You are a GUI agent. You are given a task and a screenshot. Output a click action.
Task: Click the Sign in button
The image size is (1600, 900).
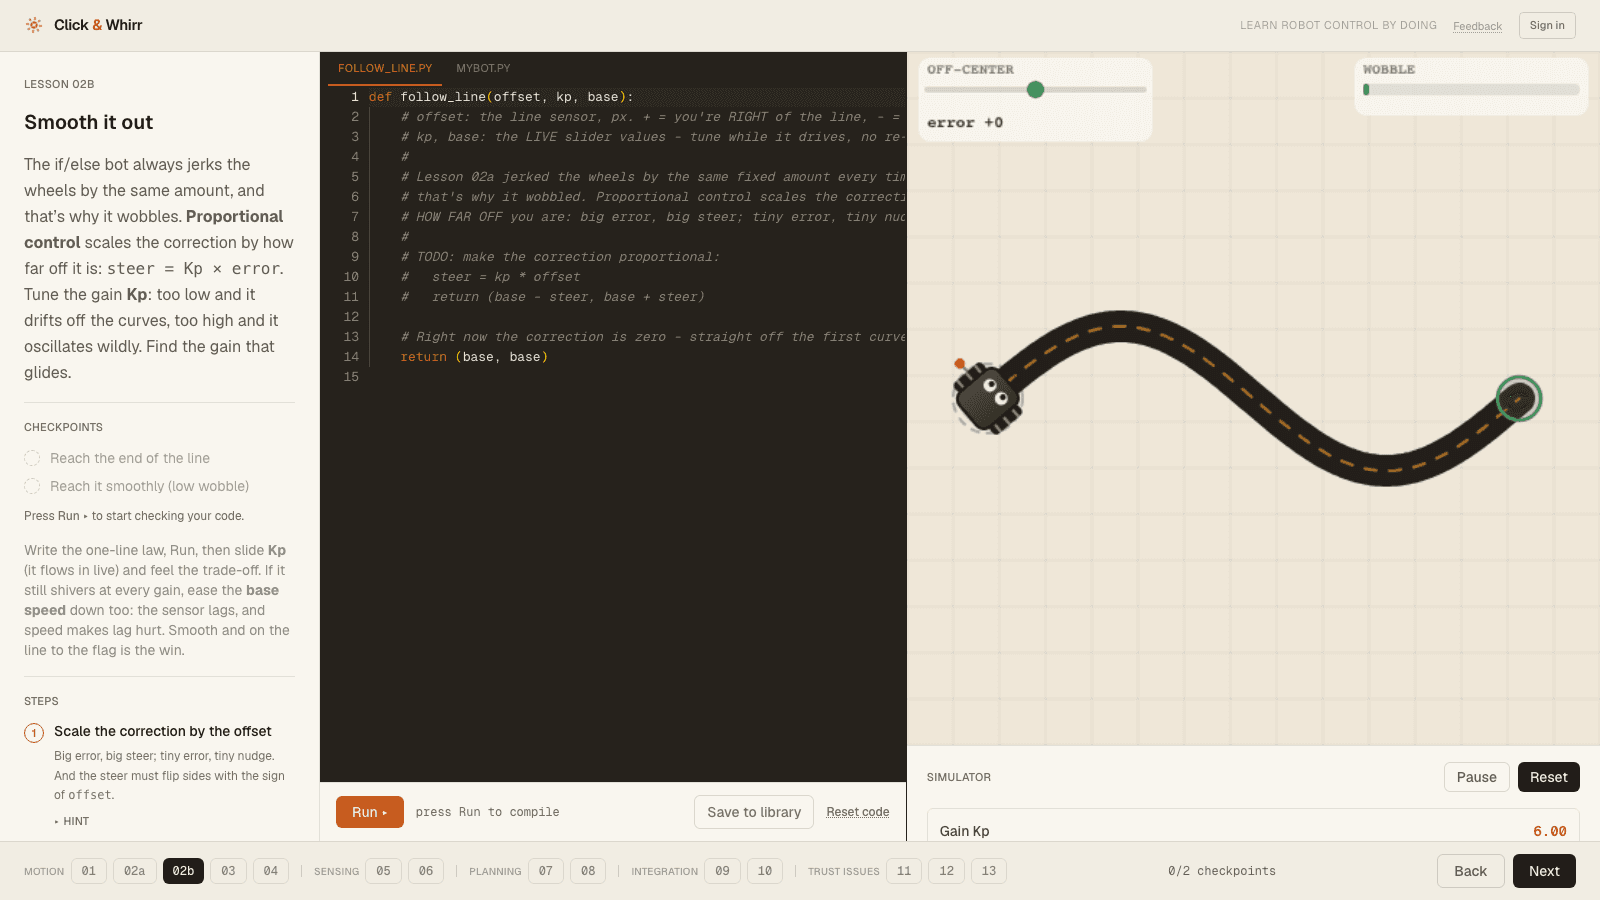[x=1547, y=25]
